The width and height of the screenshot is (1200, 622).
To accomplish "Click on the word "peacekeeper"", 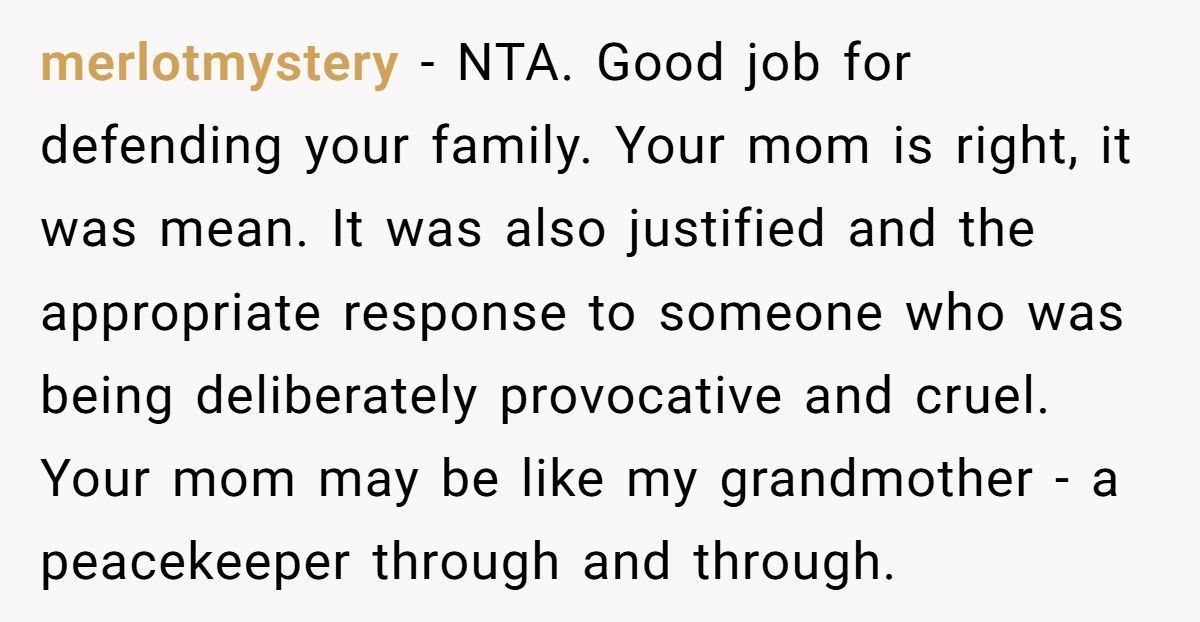I will coord(196,563).
